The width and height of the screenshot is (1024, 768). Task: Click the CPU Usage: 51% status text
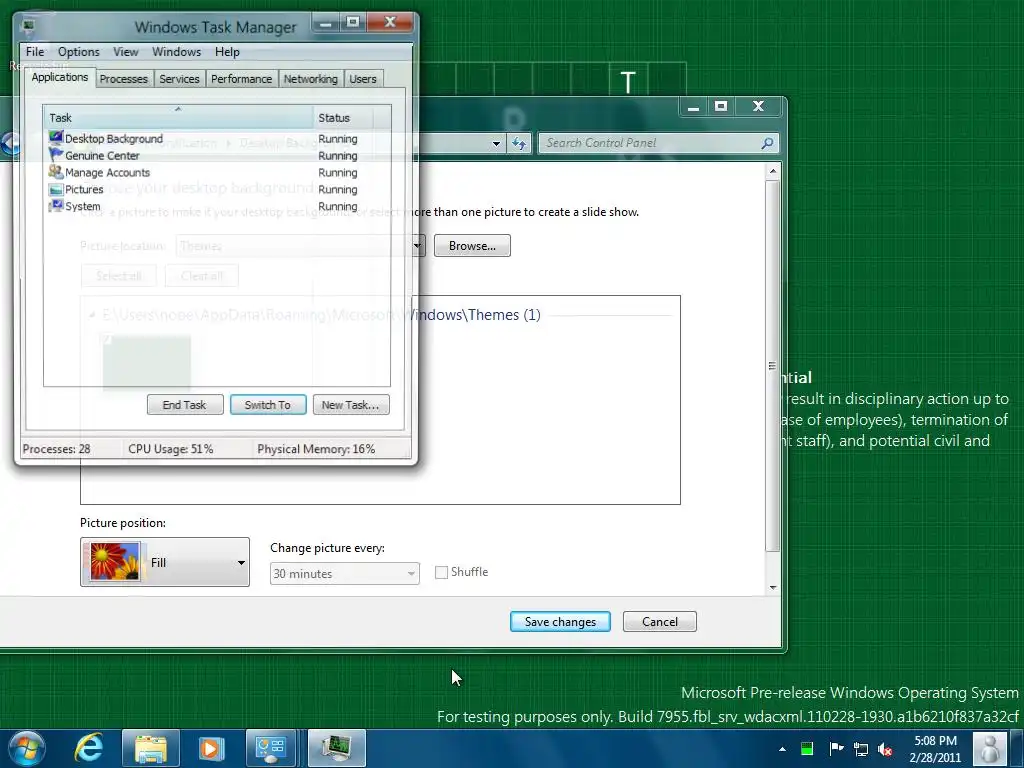(170, 449)
